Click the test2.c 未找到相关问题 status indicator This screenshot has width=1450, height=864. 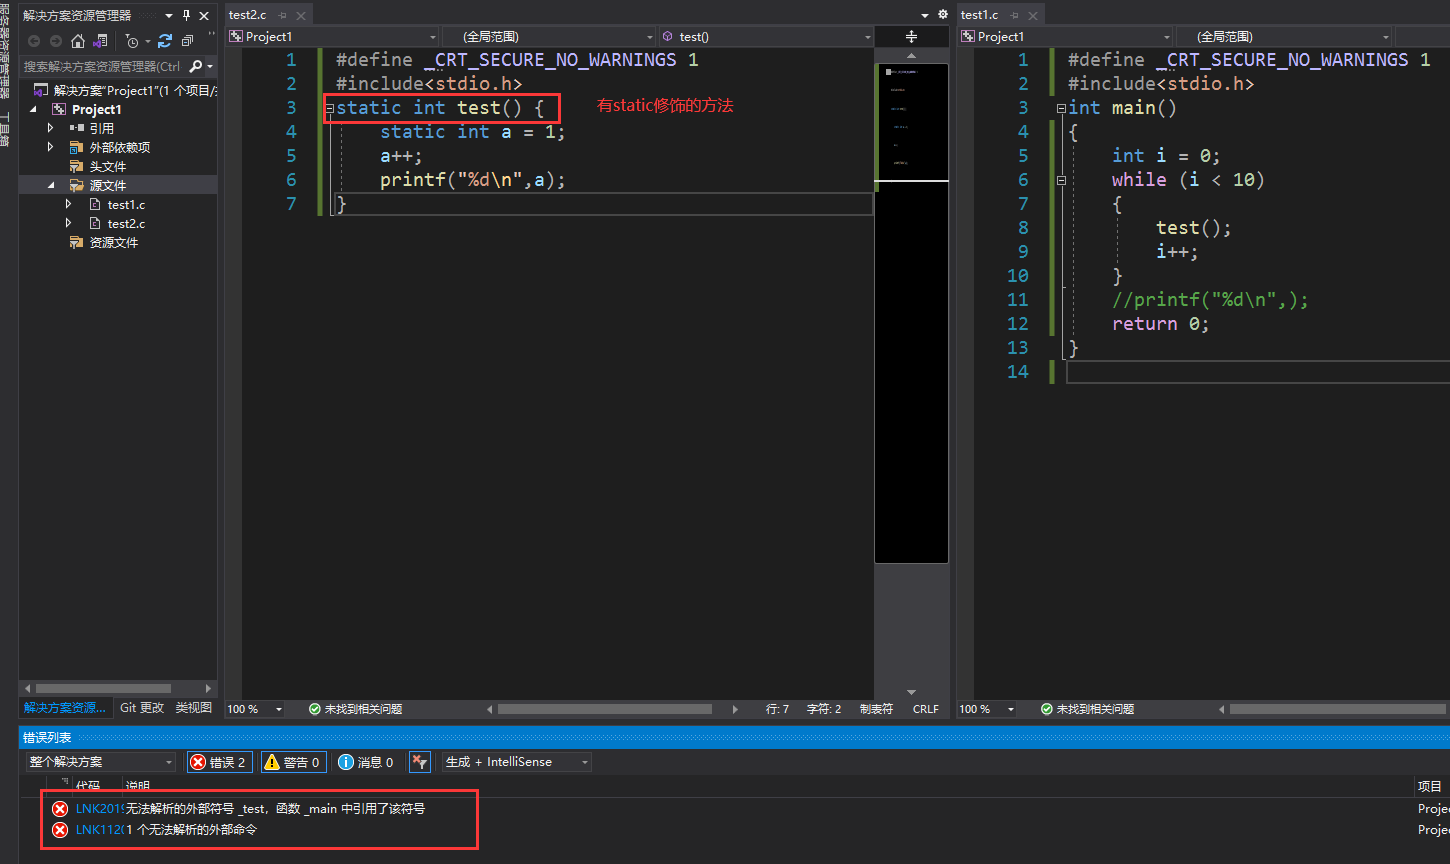click(x=355, y=709)
